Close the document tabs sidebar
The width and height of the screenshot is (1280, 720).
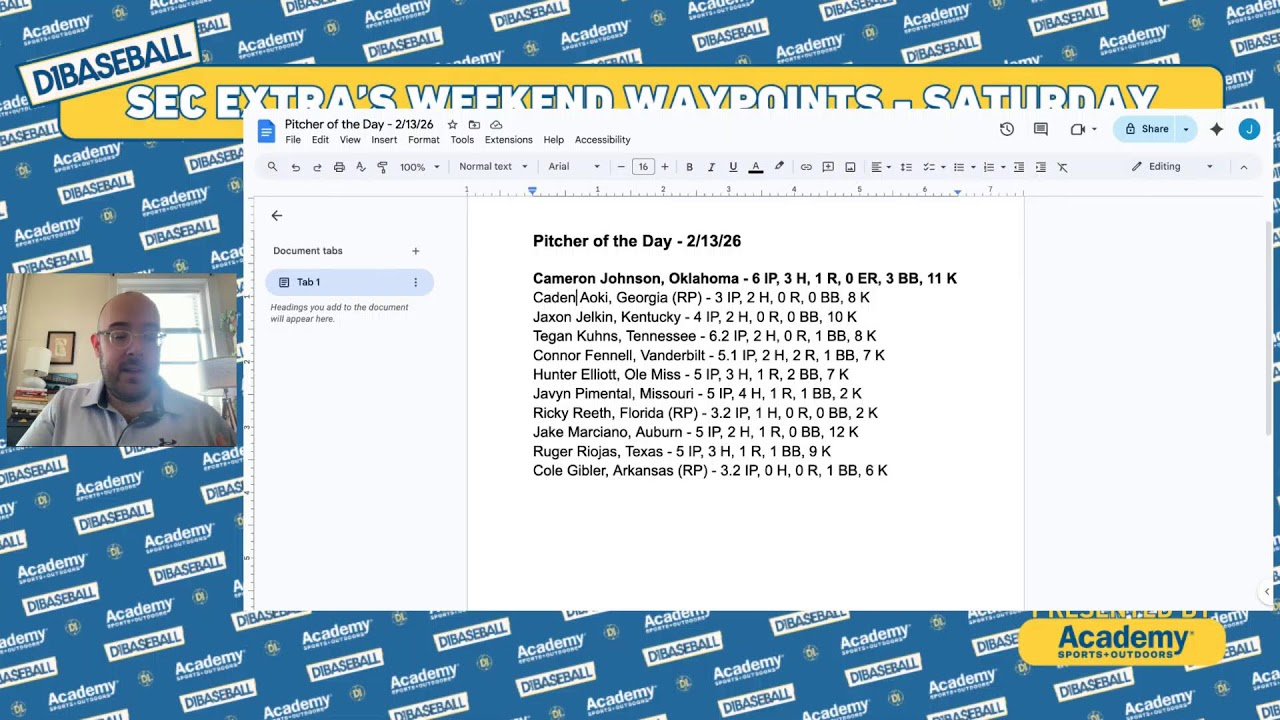coord(277,216)
